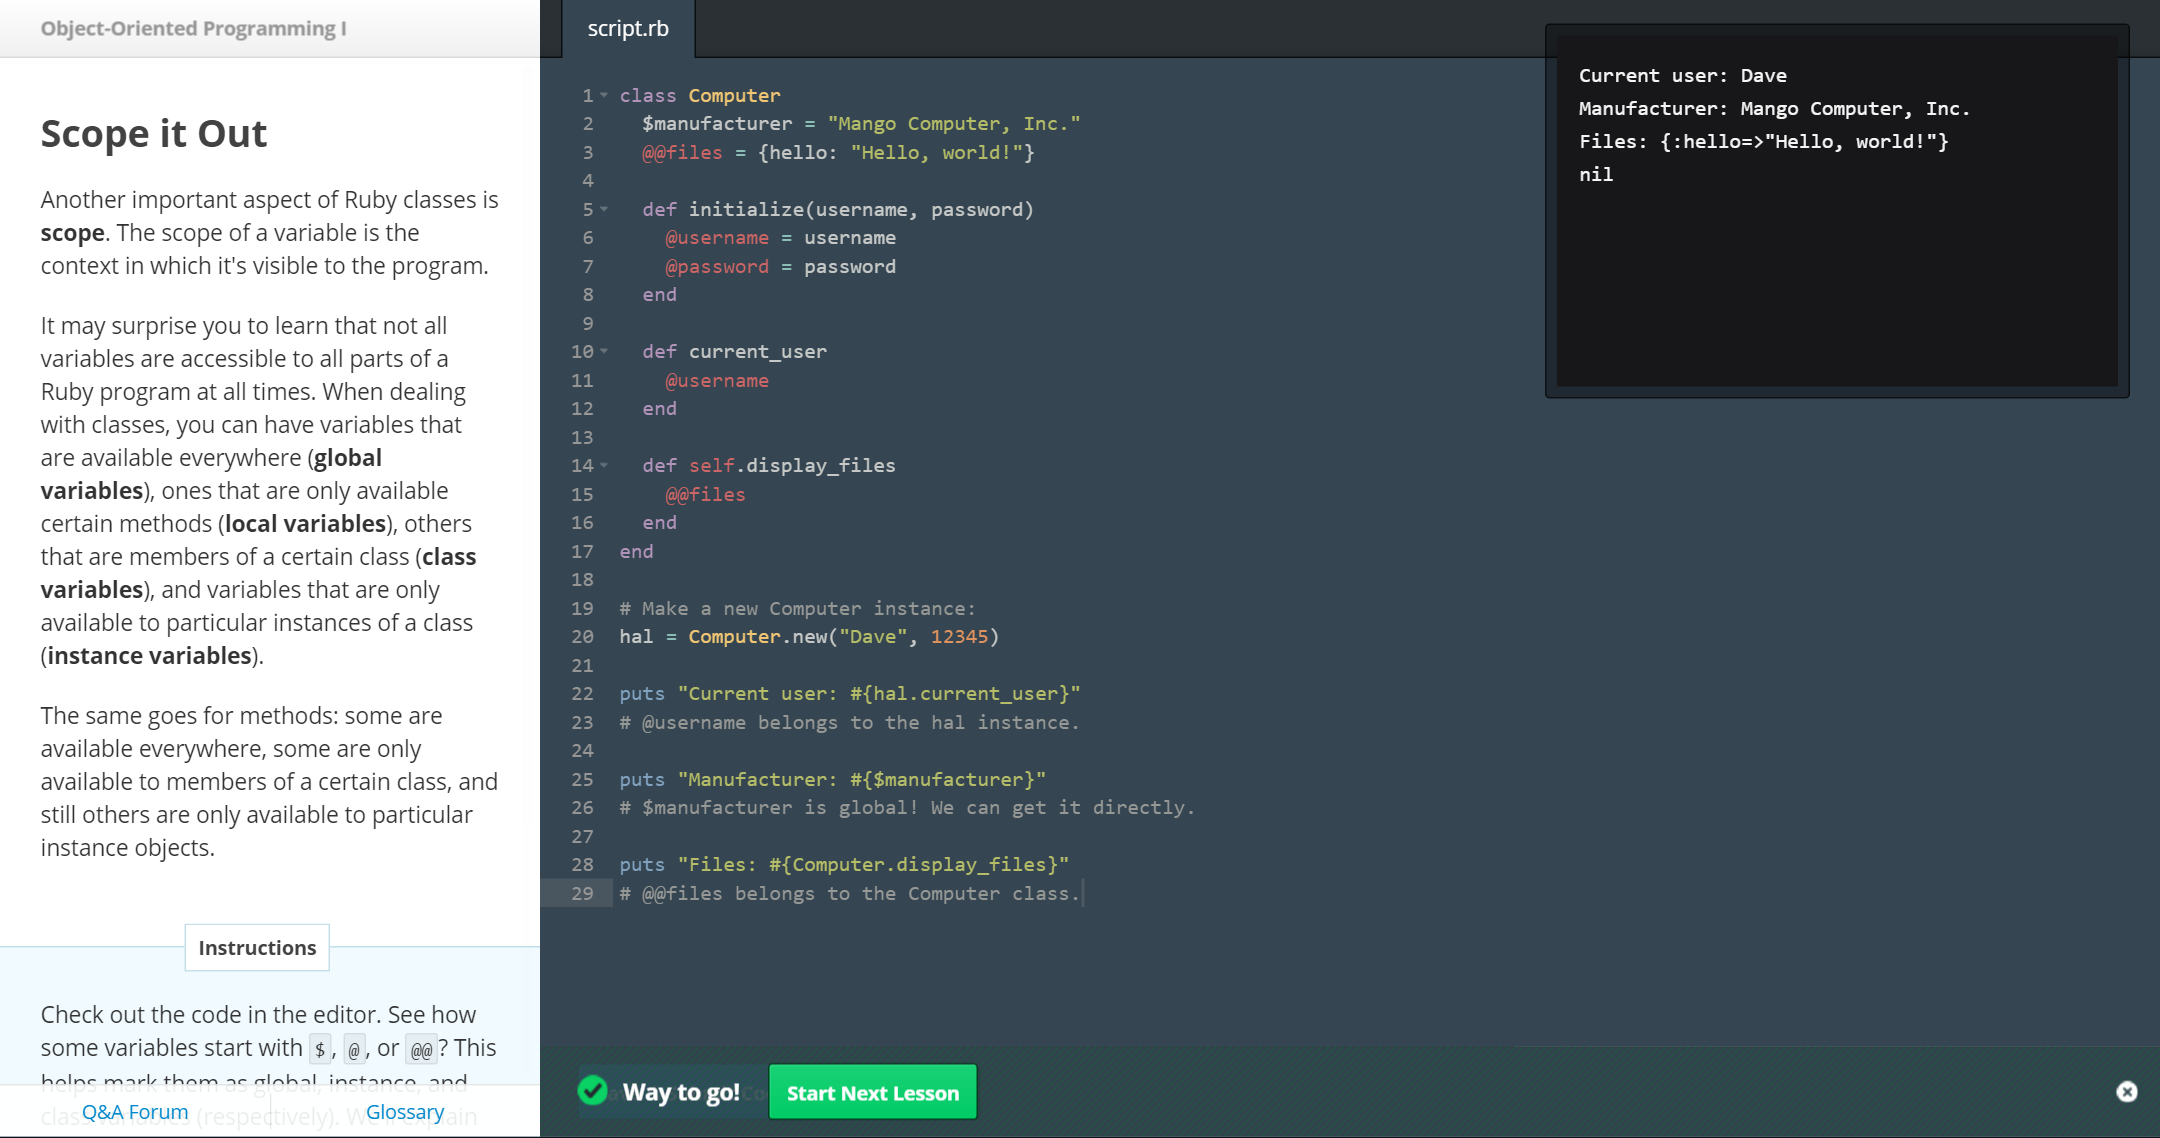Click line number 29 in the gutter
The image size is (2160, 1138).
tap(582, 894)
